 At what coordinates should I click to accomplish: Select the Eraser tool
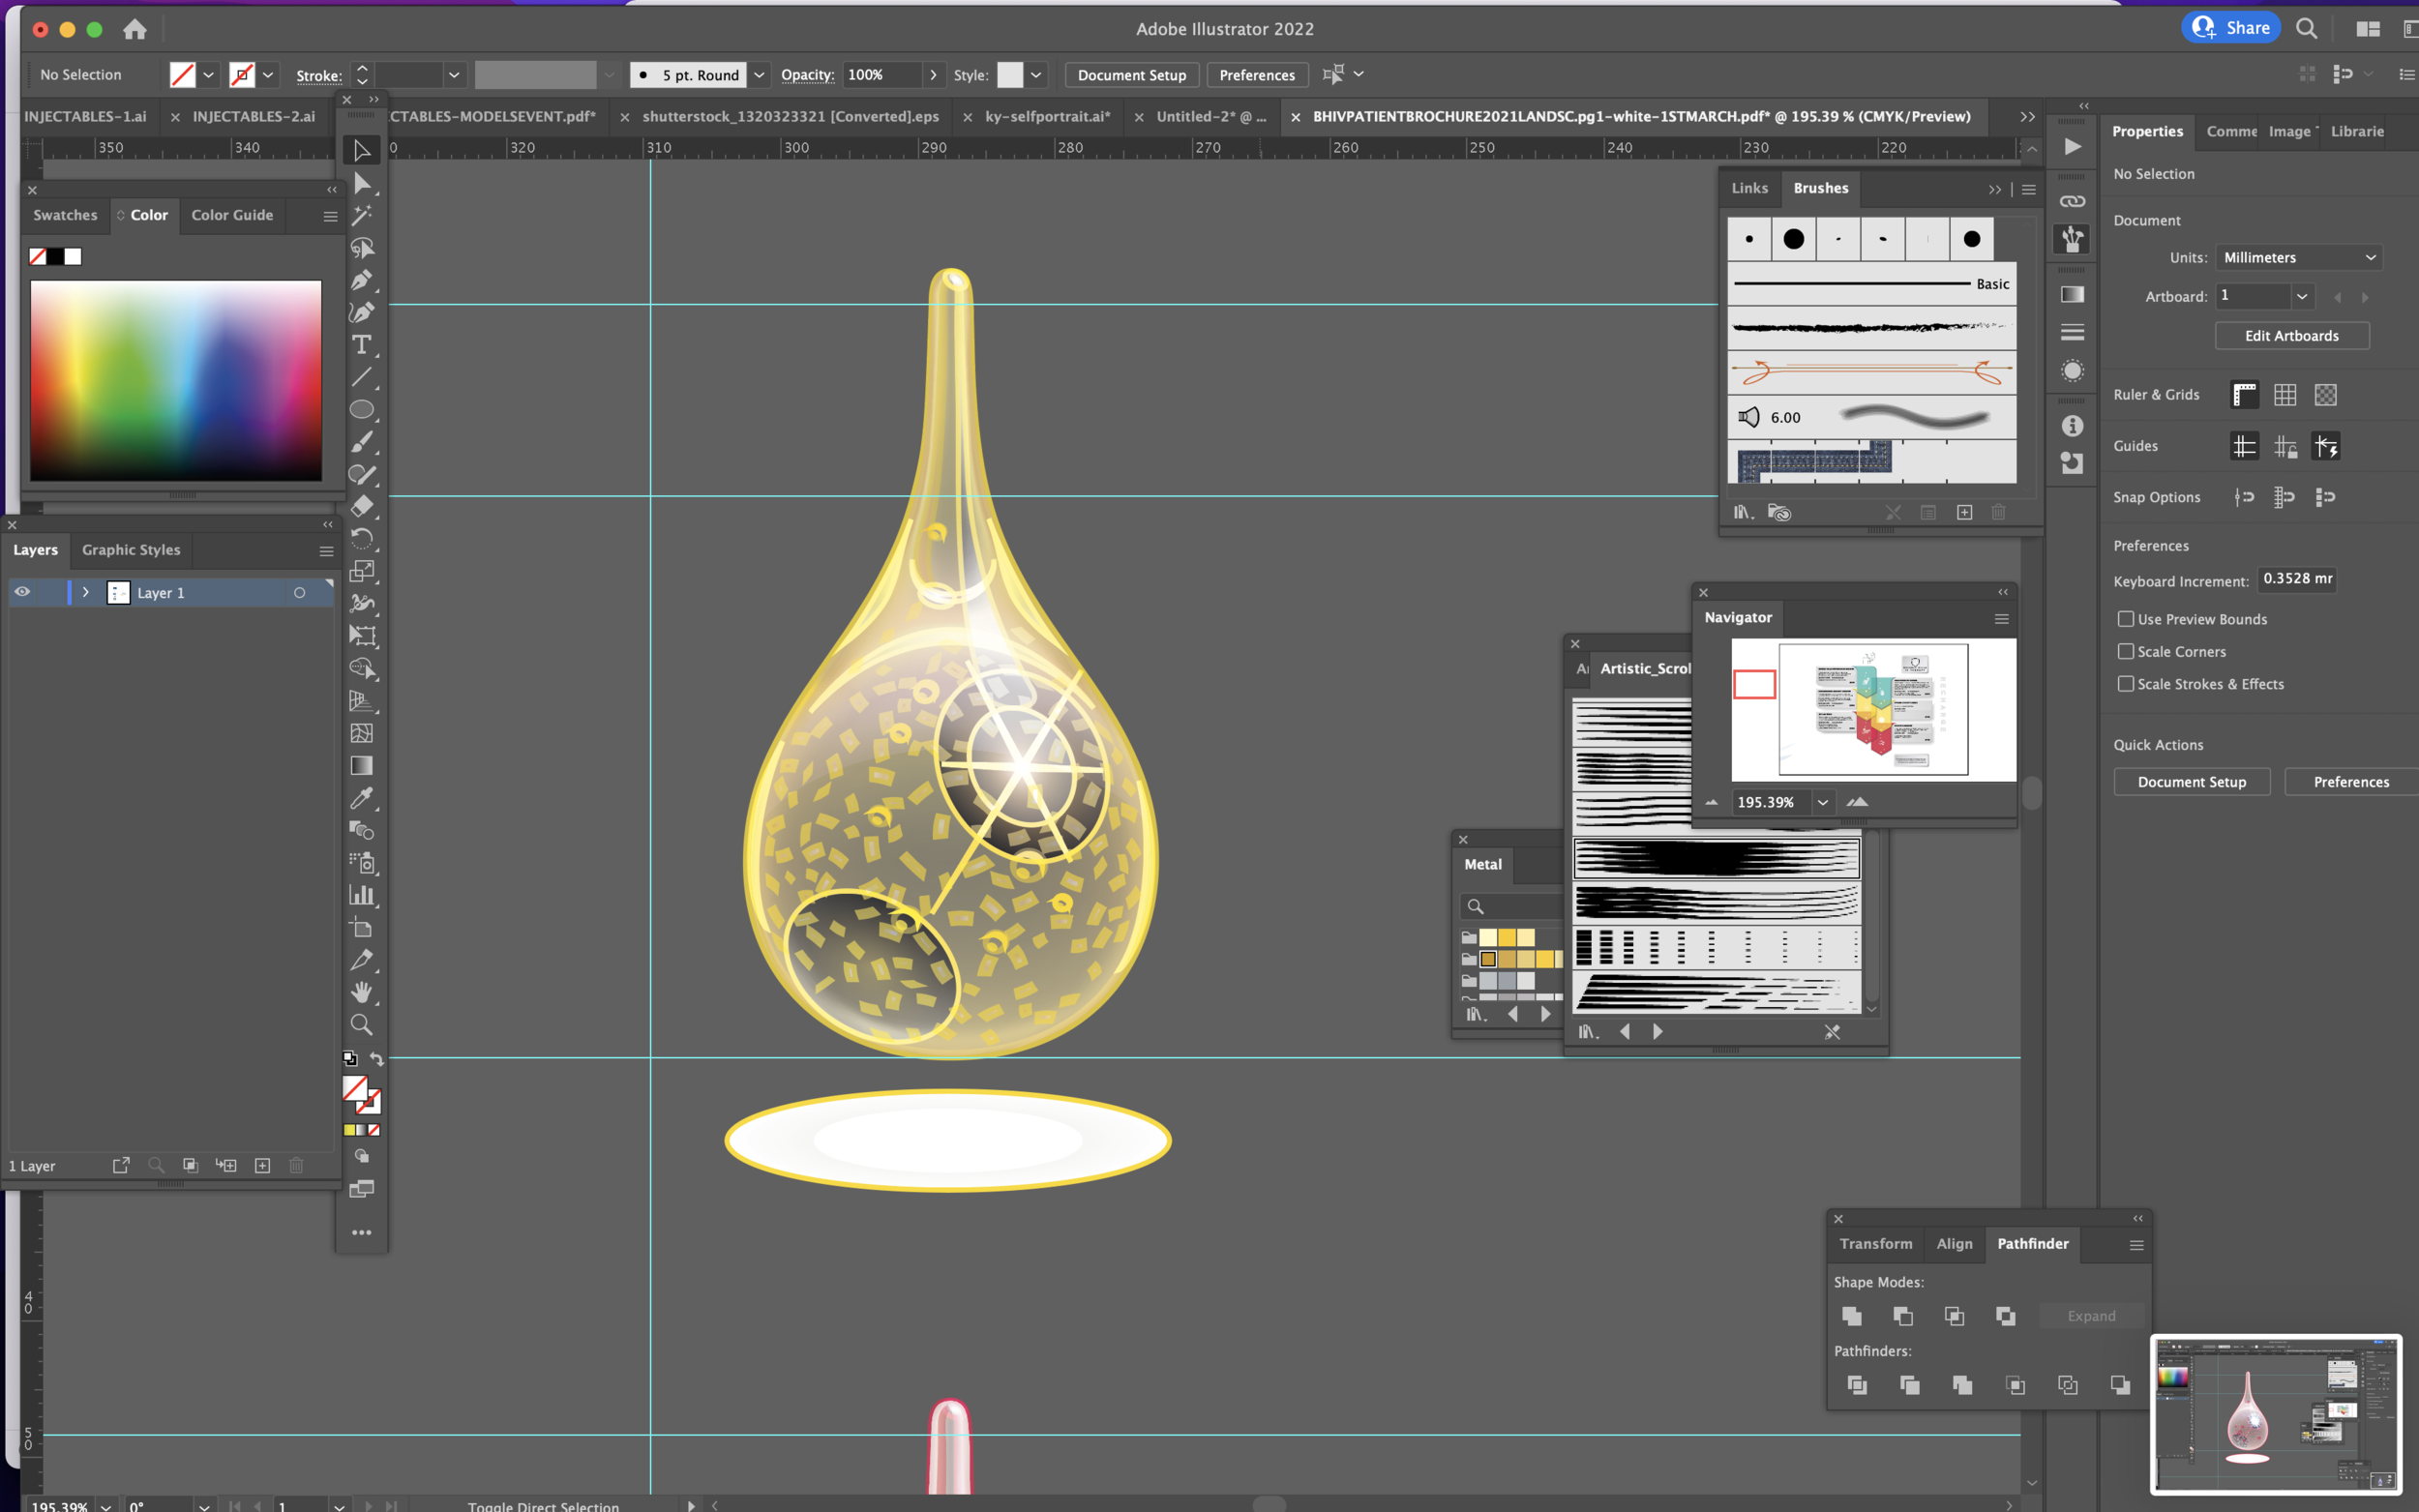[x=362, y=506]
